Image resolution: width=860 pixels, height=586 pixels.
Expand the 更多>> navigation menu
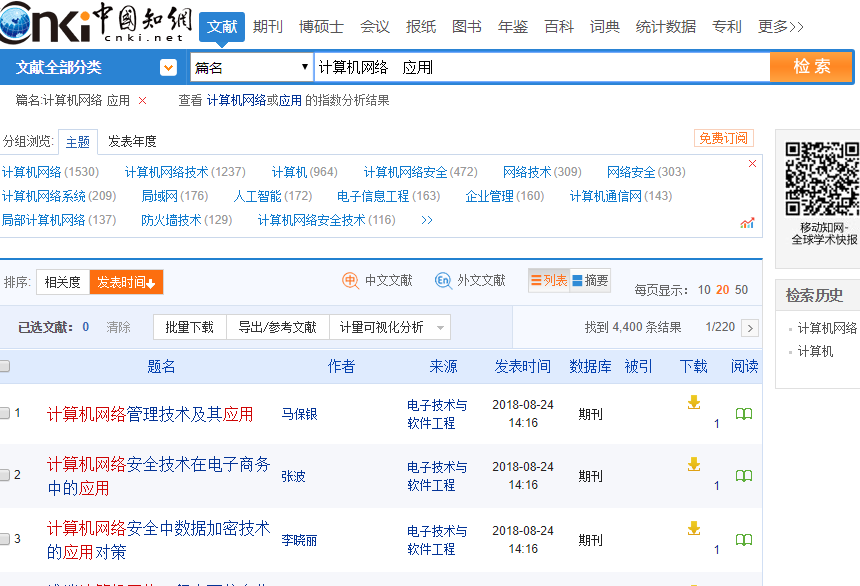coord(780,26)
